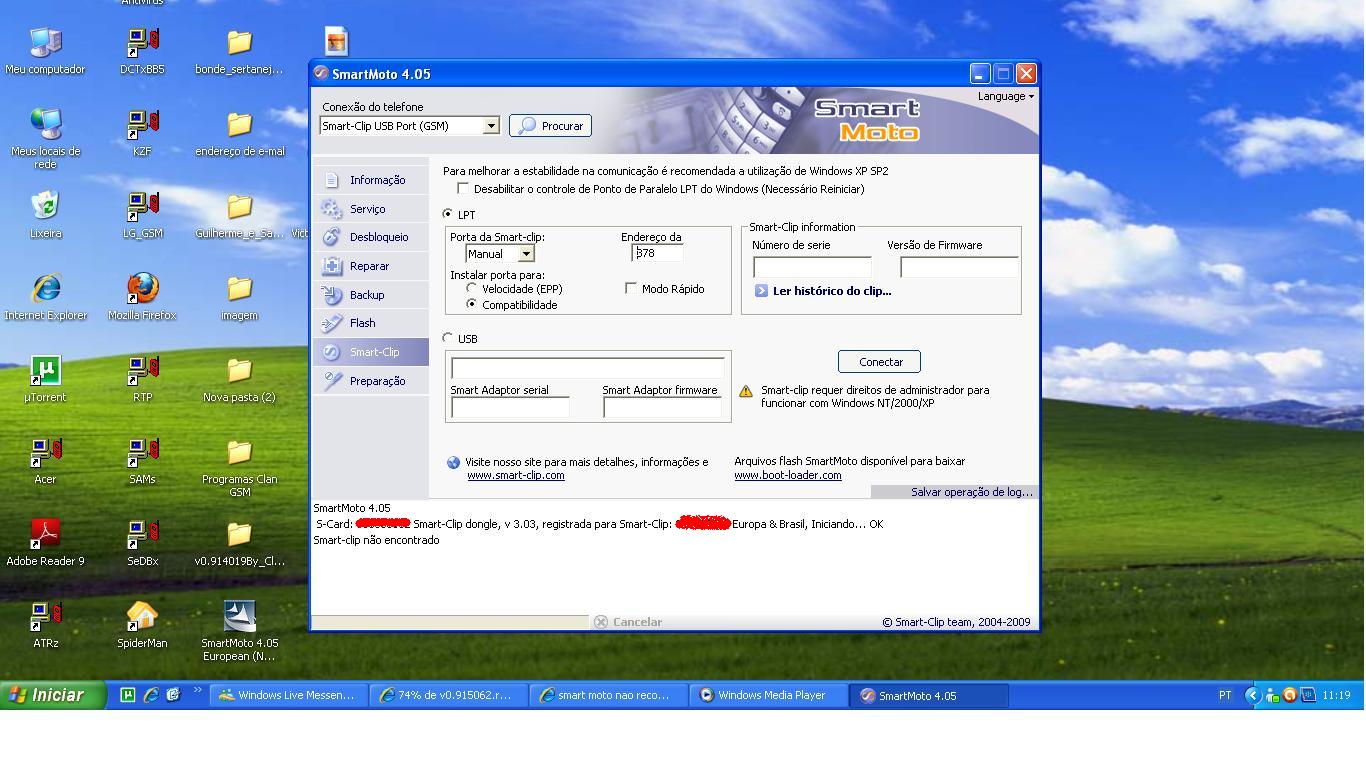The width and height of the screenshot is (1366, 768).
Task: Open µTorrent desktop shortcut
Action: [x=45, y=379]
